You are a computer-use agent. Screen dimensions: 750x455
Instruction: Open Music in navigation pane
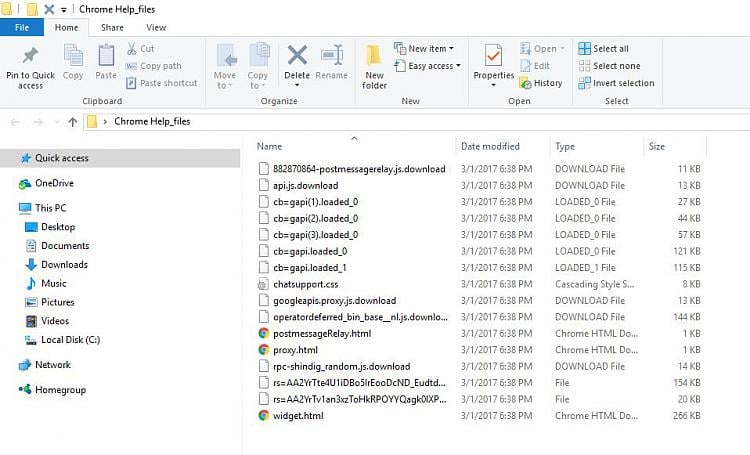[x=46, y=283]
